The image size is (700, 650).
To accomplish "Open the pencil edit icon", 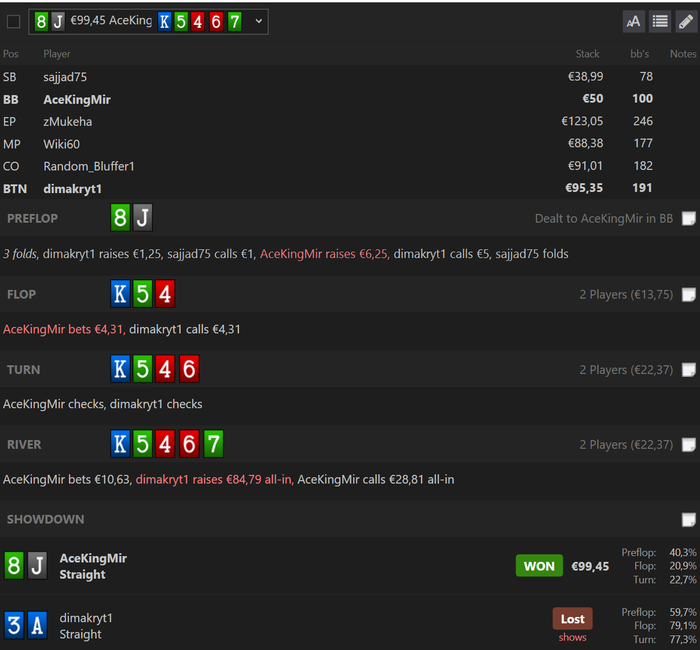I will pos(686,21).
